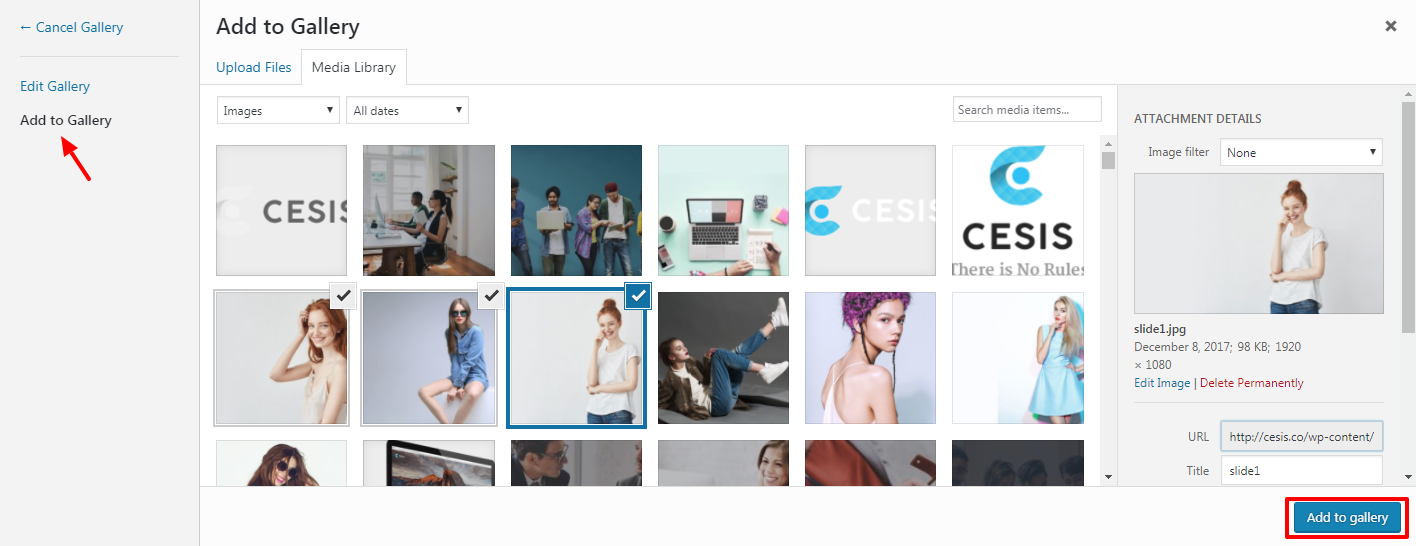Click the Cancel Gallery link
Screen dimensions: 1416x546
(x=71, y=27)
